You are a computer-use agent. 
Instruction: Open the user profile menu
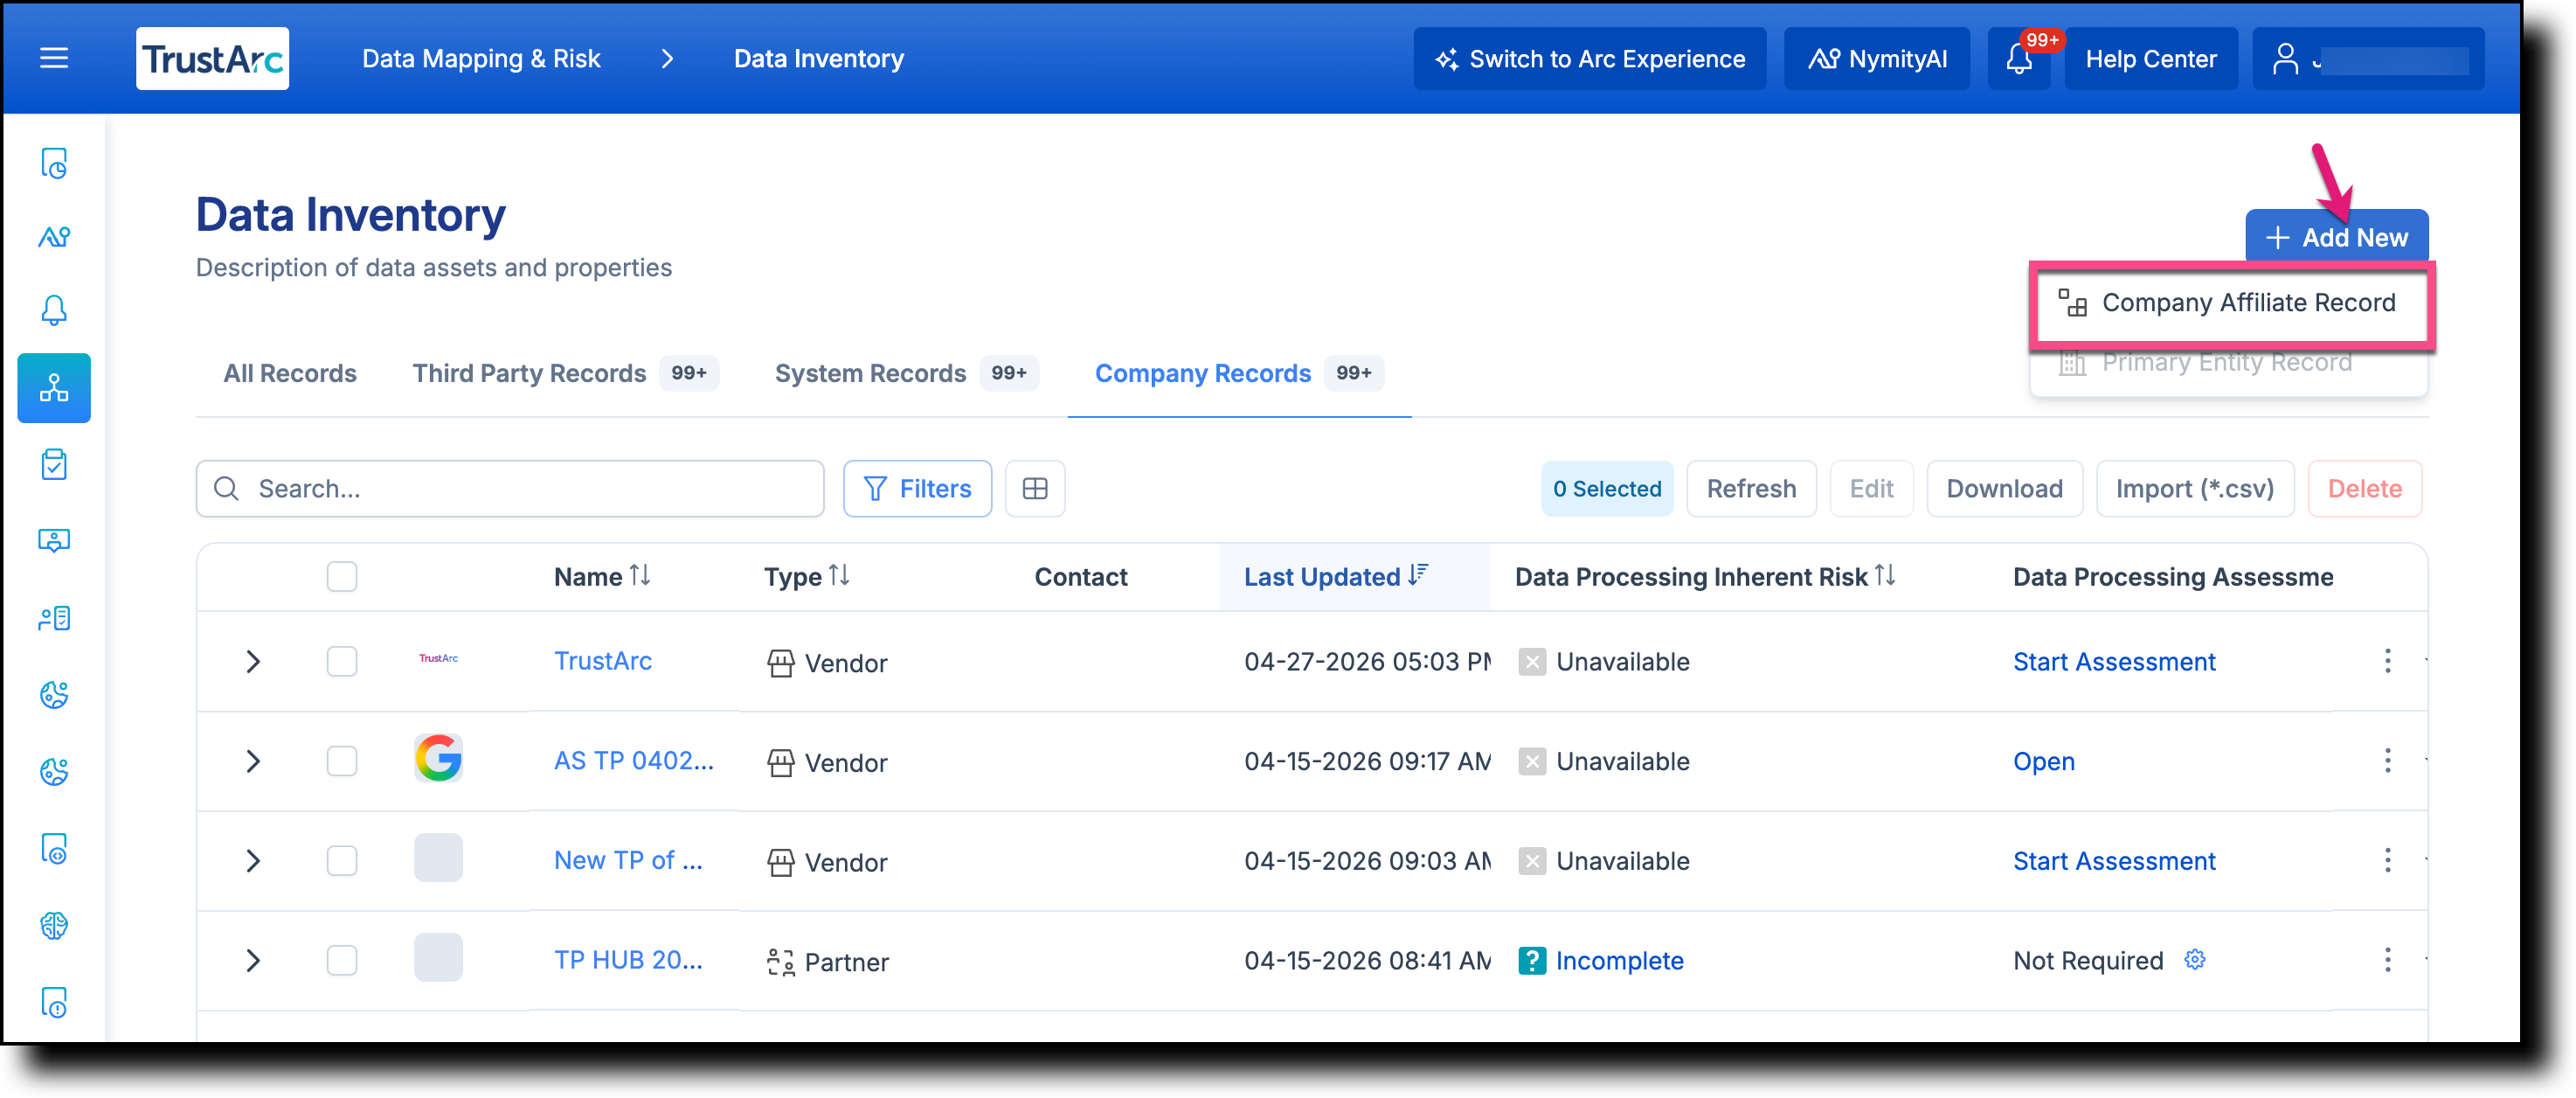click(2368, 58)
